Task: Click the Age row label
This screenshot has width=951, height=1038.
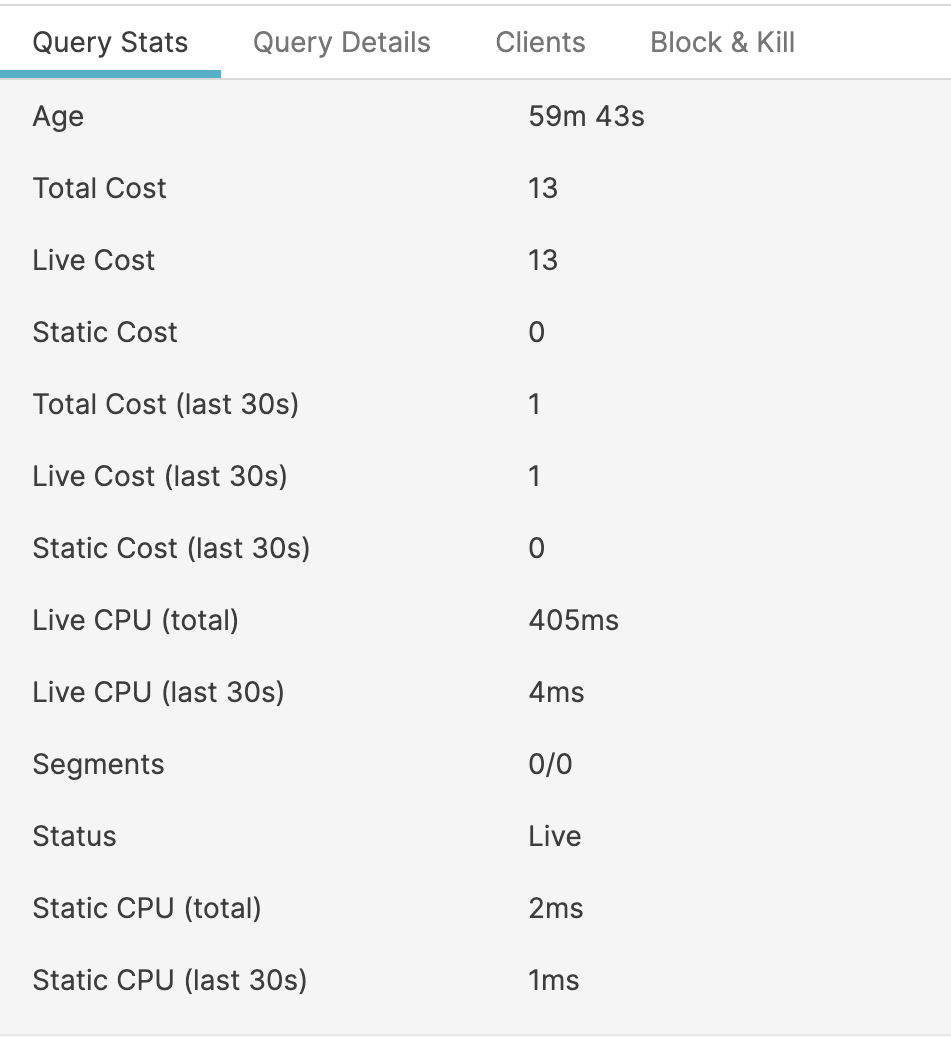Action: pos(55,116)
